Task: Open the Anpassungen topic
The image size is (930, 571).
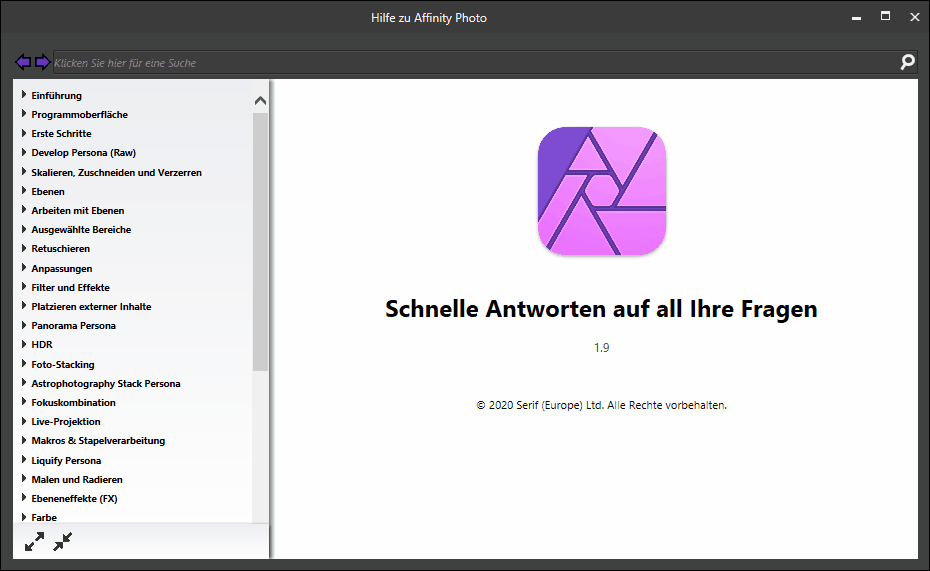Action: coord(62,269)
